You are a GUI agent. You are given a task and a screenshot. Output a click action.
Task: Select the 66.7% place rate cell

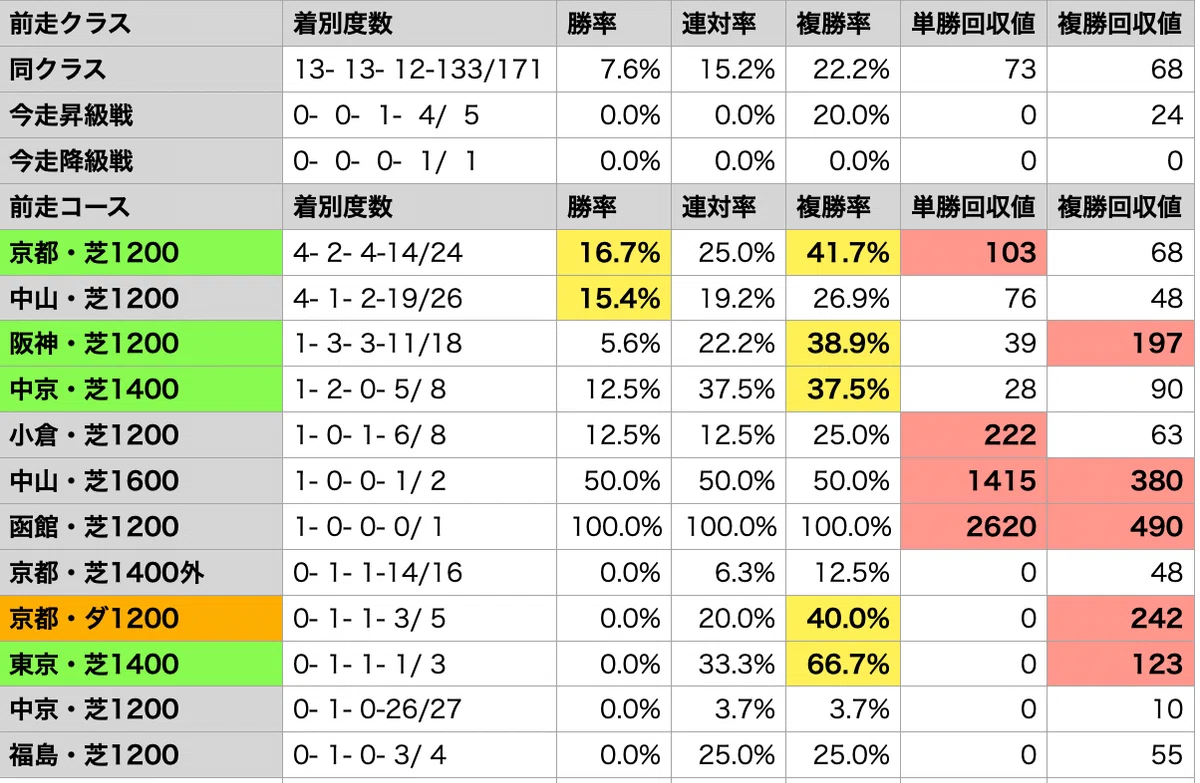(x=842, y=664)
